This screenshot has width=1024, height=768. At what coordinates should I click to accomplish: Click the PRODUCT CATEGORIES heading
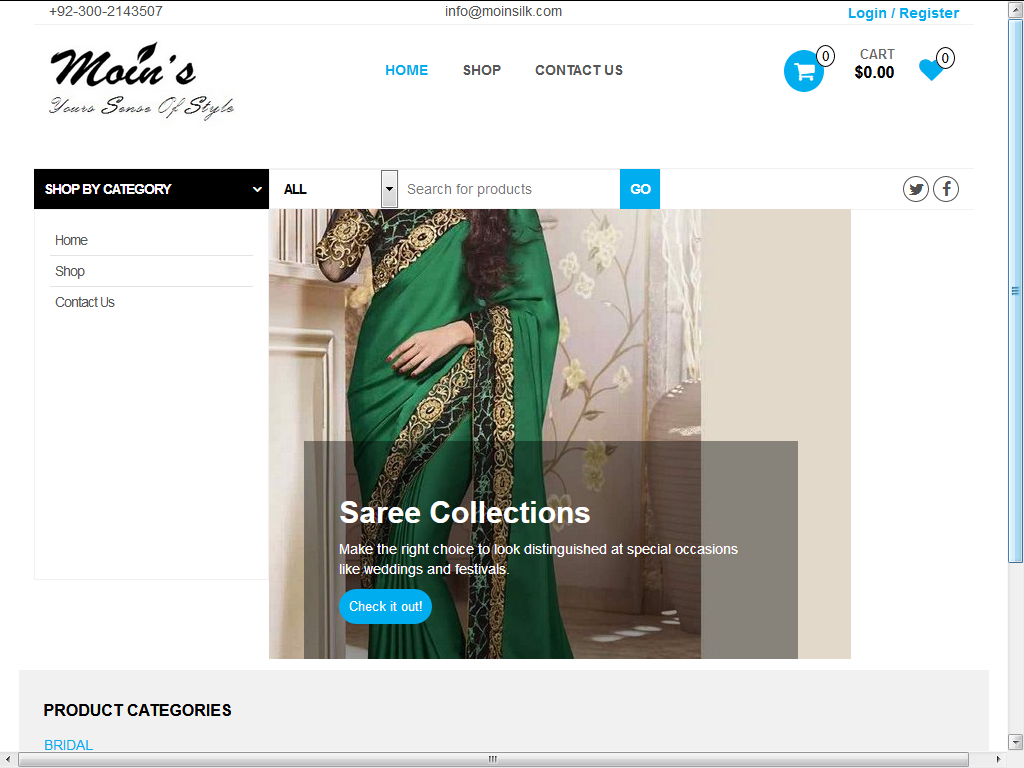[x=137, y=711]
